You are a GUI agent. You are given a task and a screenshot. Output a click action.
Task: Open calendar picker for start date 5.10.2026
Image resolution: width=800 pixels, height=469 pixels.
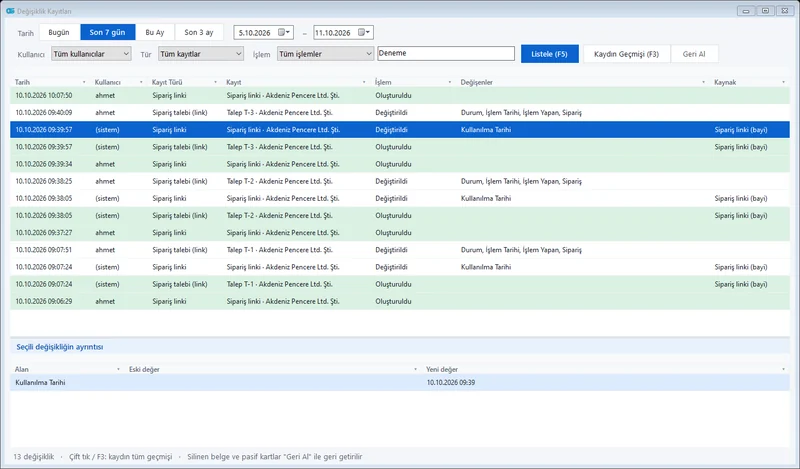click(284, 33)
